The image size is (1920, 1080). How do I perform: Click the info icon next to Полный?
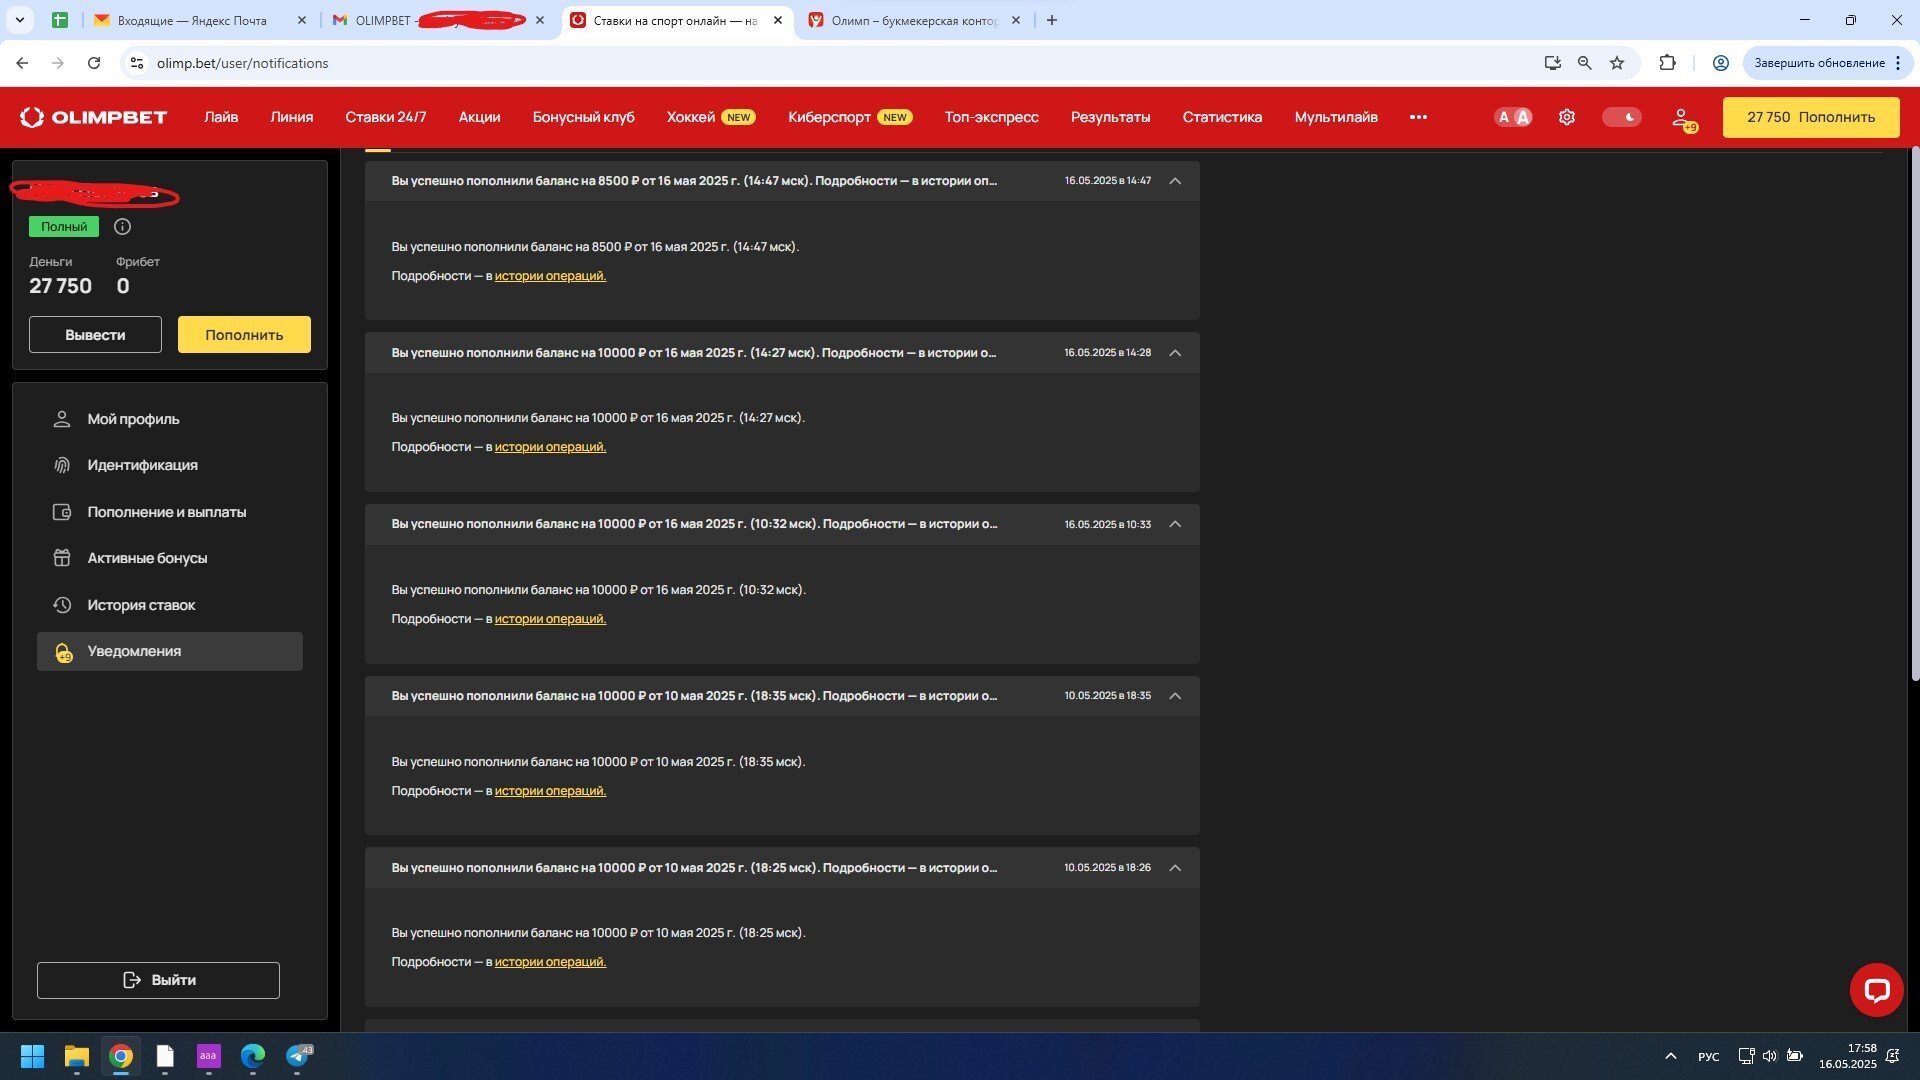122,227
